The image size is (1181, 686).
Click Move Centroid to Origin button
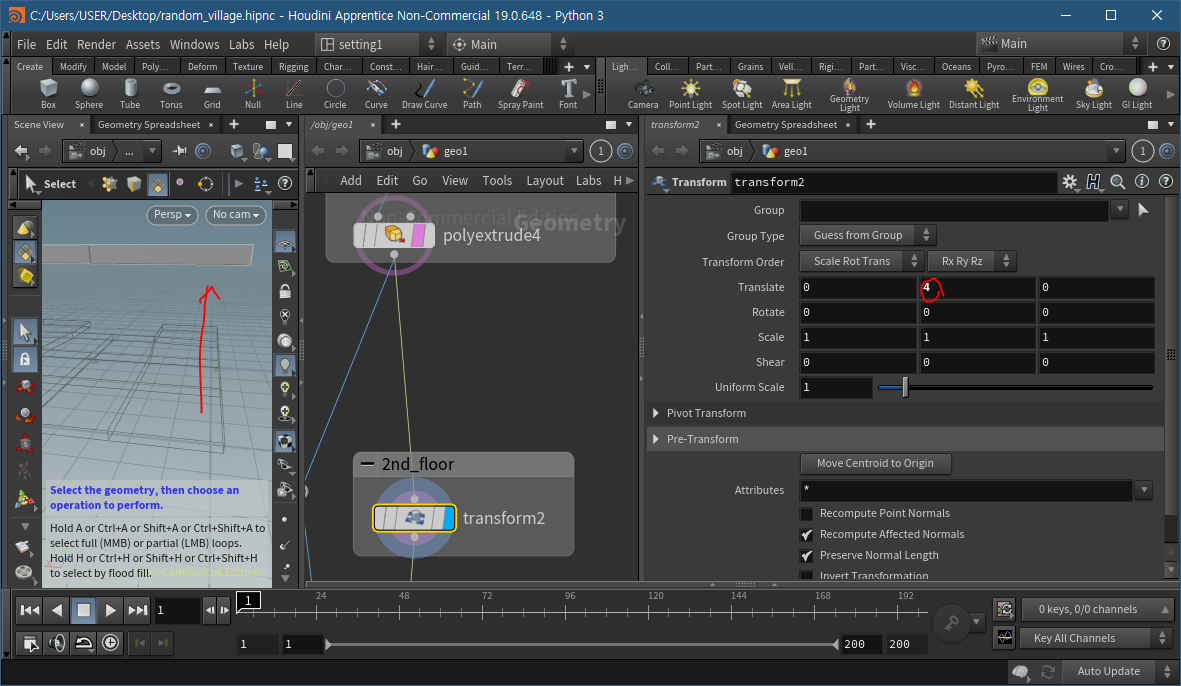tap(875, 463)
